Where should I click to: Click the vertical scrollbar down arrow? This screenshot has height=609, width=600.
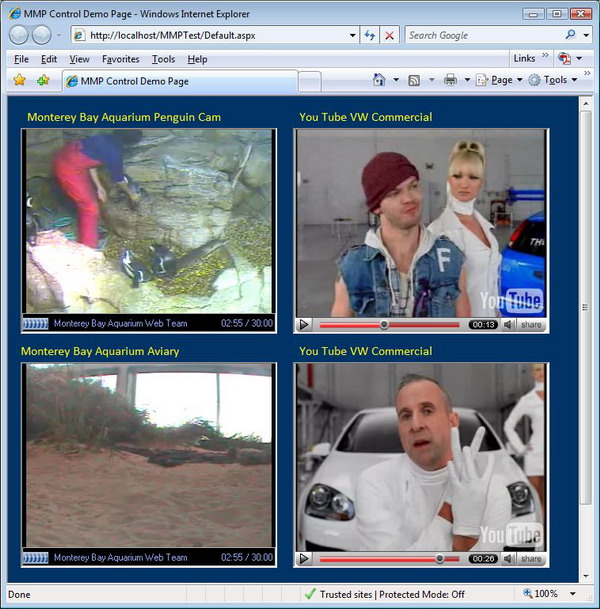click(586, 576)
